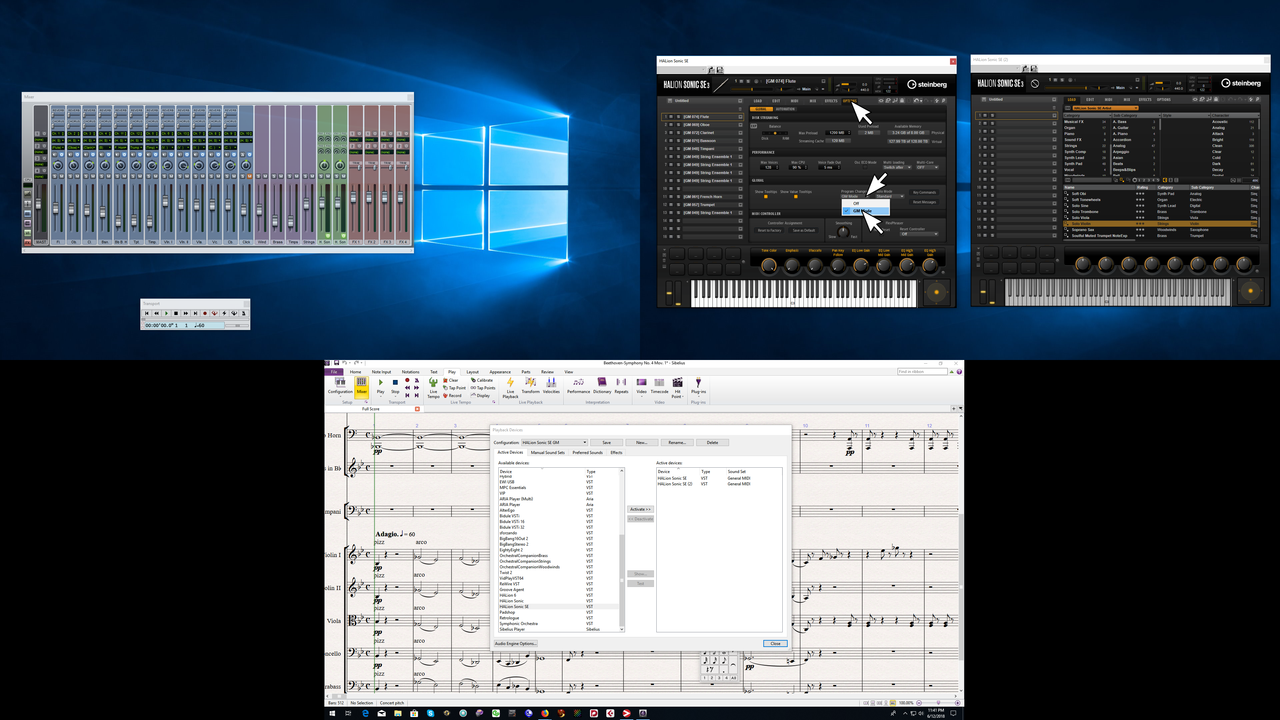This screenshot has width=1280, height=720.
Task: Open the playback Dictionary icon
Action: 602,384
